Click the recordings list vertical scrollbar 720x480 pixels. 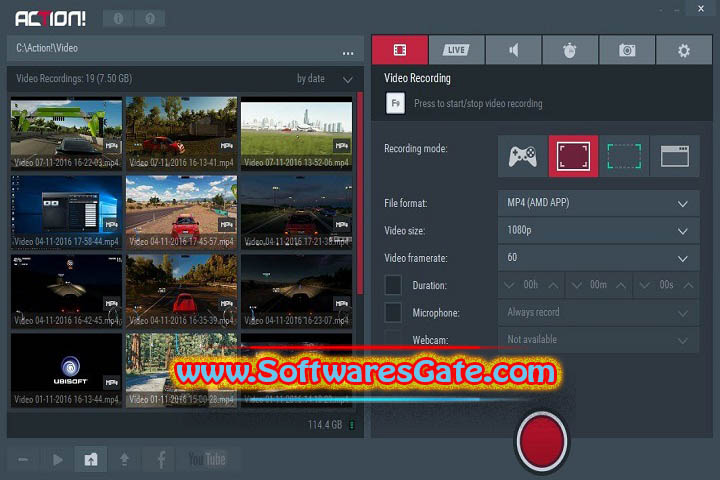(x=360, y=193)
